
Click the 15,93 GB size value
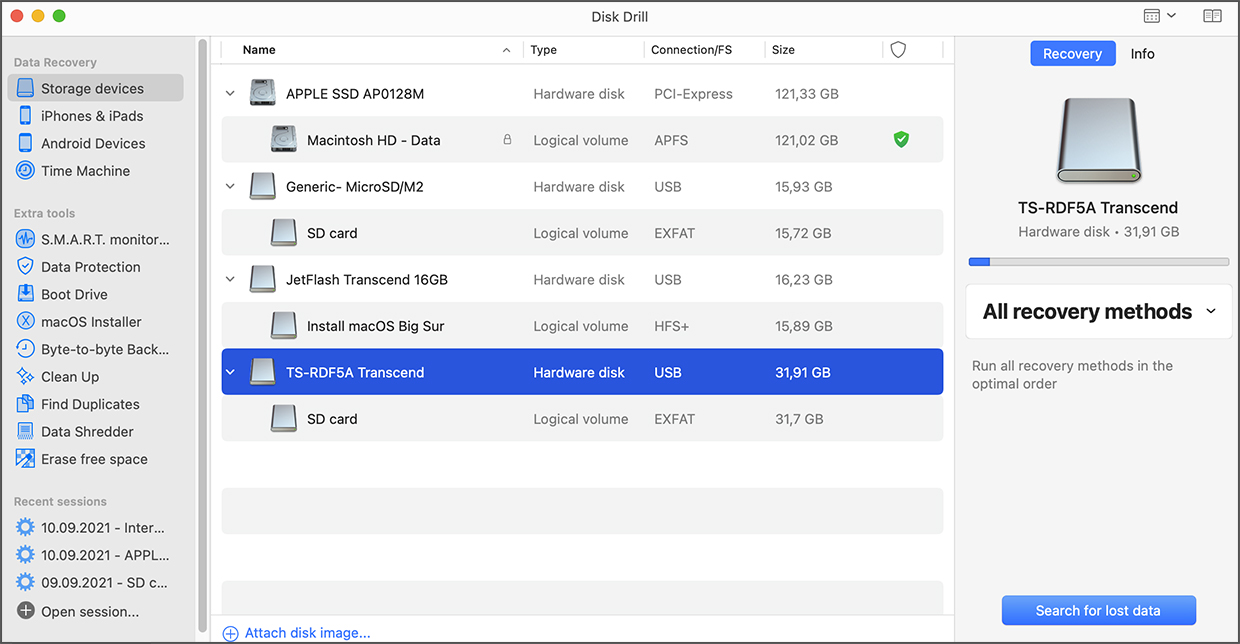[x=803, y=187]
